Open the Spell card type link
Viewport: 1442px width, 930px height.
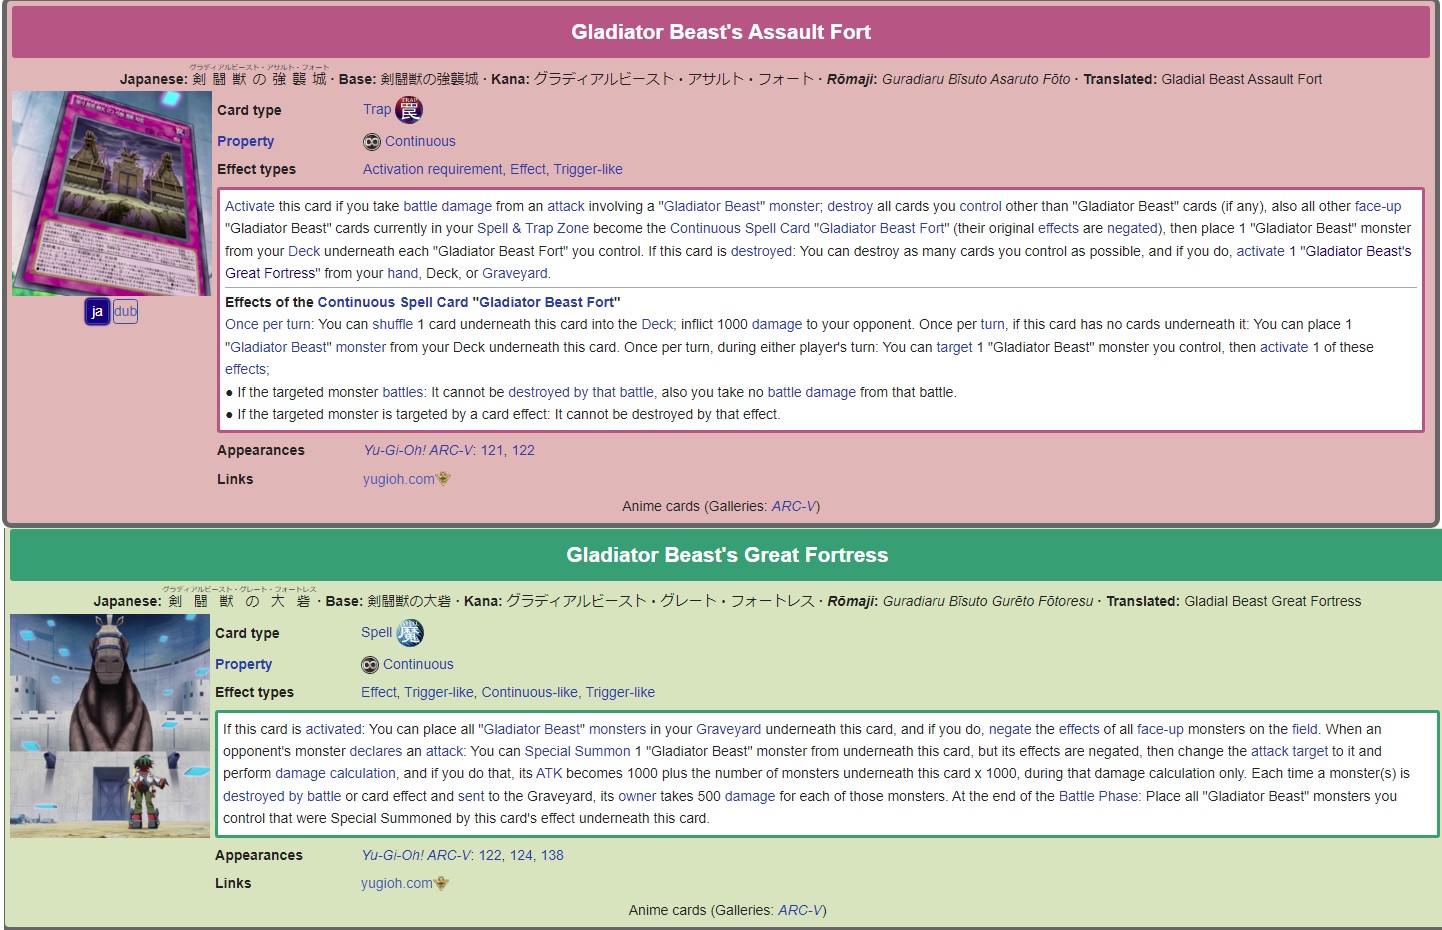376,633
